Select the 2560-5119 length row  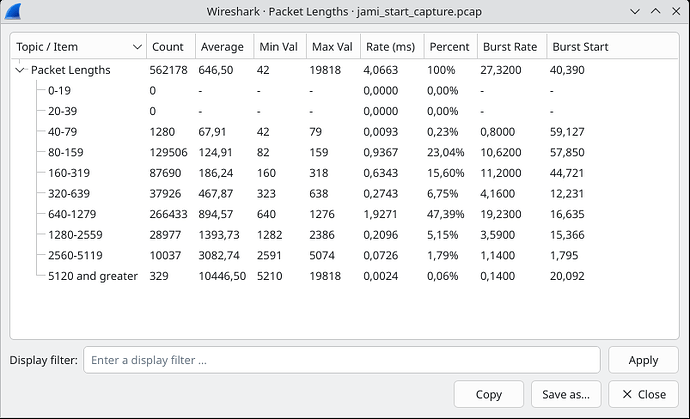click(344, 255)
